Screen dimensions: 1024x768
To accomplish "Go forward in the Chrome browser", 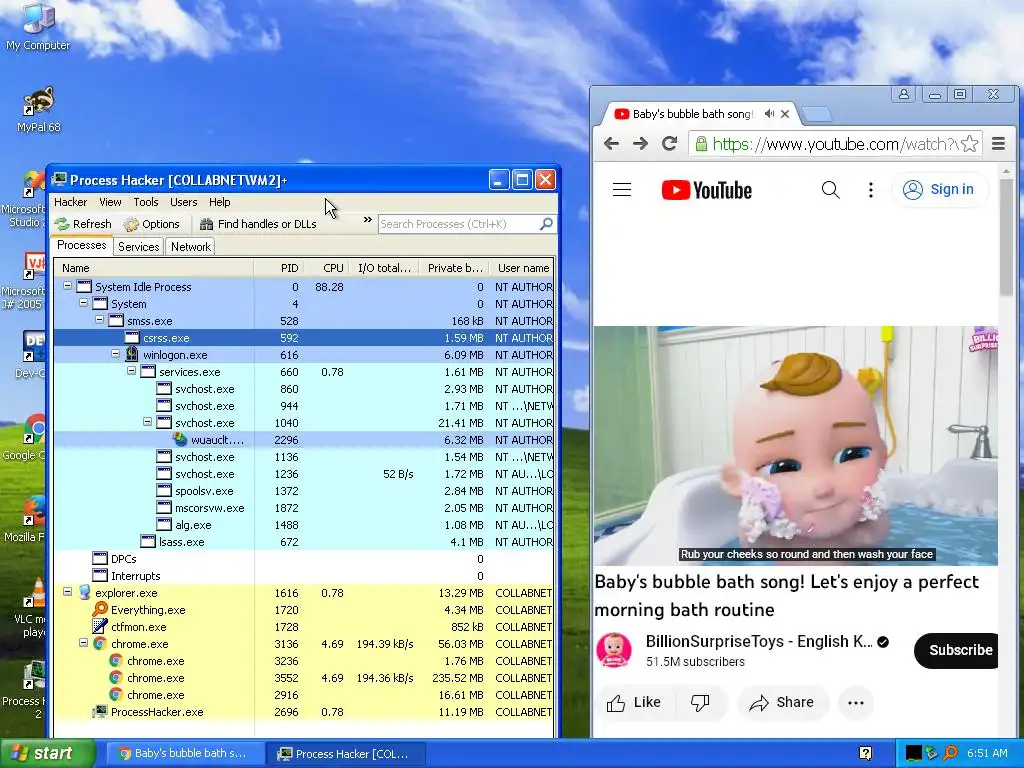I will [x=641, y=144].
